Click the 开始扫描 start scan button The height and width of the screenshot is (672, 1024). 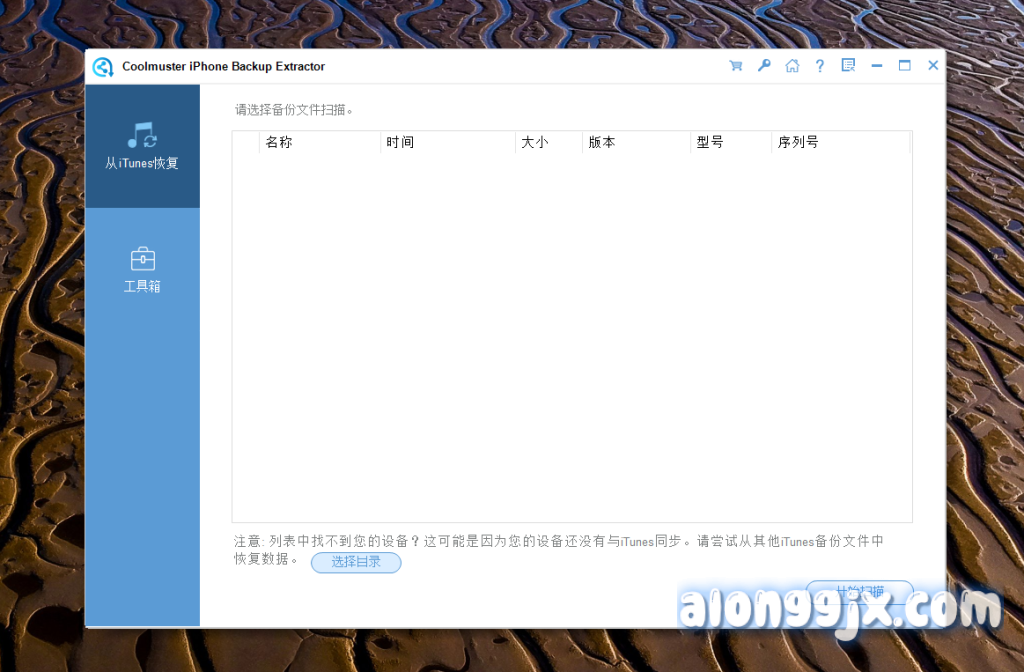[859, 590]
